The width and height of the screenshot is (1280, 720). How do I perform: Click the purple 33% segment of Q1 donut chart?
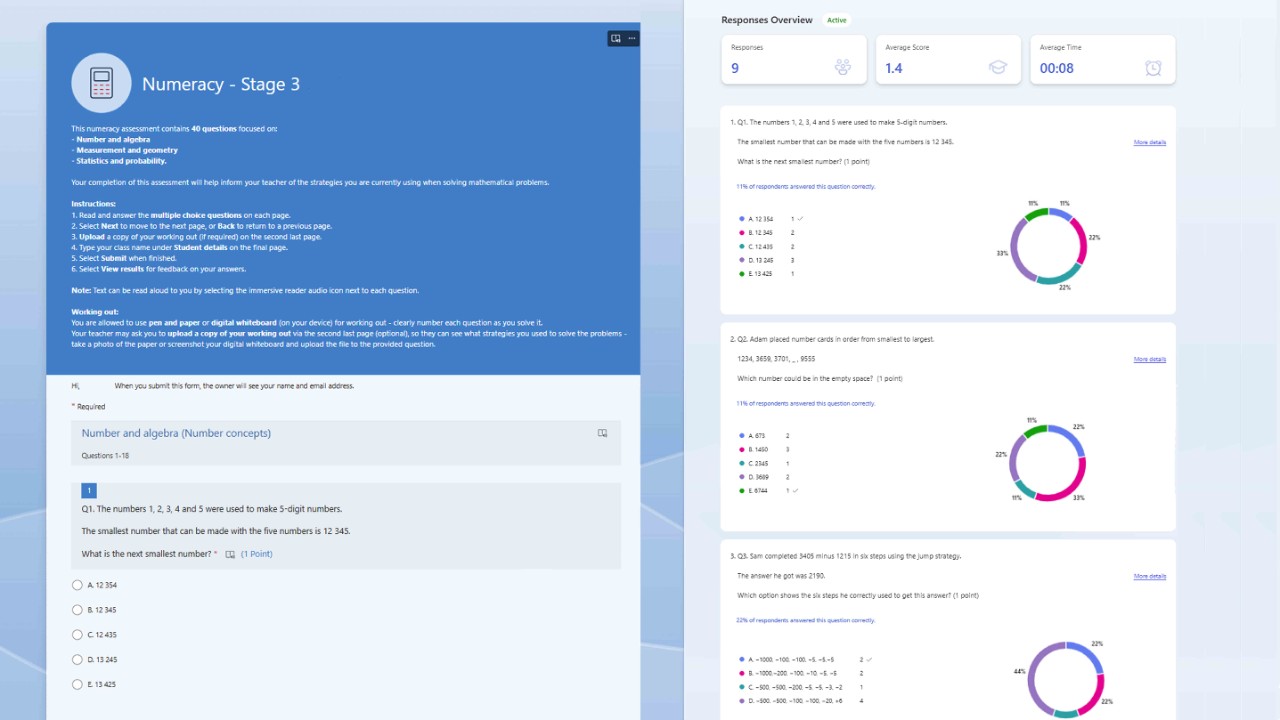point(1016,248)
